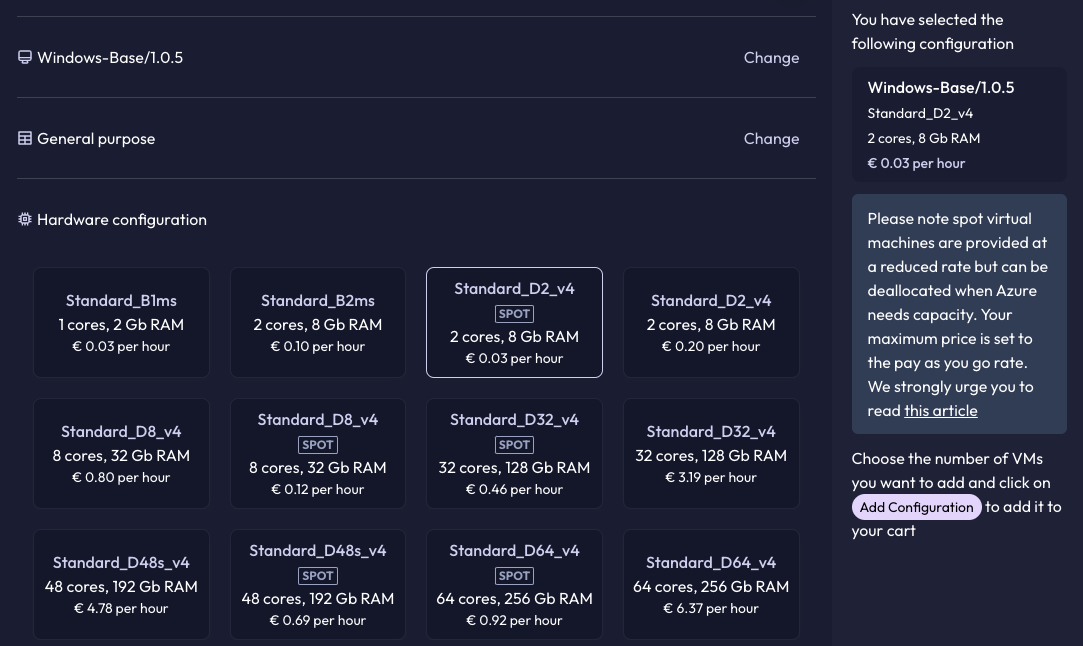Viewport: 1083px width, 646px height.
Task: Click '2 cores, 8 Gb RAM' in summary panel
Action: (x=923, y=138)
